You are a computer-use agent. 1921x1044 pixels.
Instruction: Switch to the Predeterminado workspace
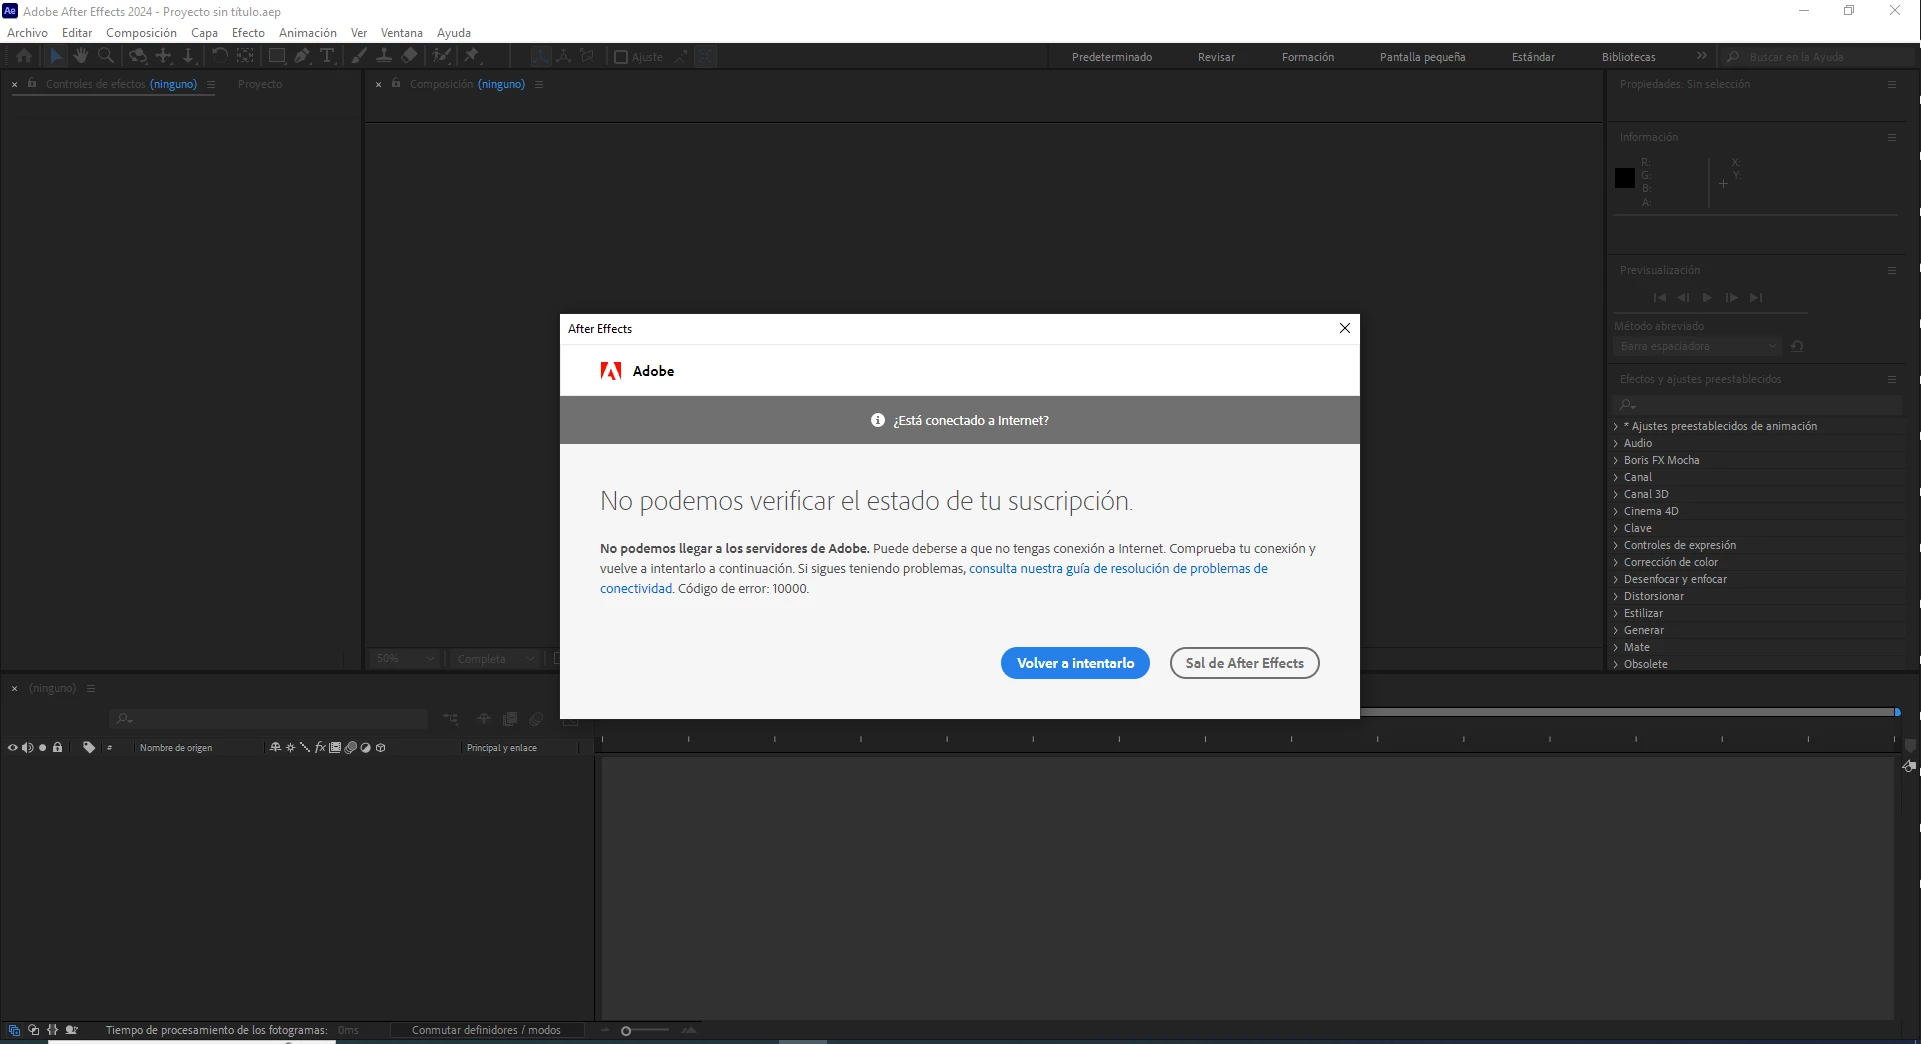1112,57
